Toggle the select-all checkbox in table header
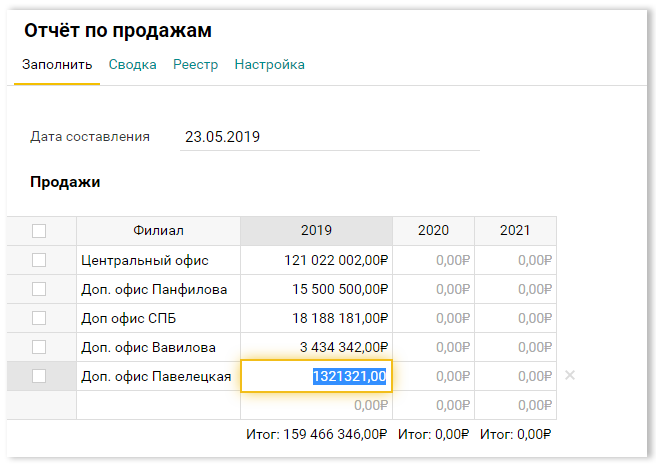The image size is (656, 468). (x=39, y=231)
